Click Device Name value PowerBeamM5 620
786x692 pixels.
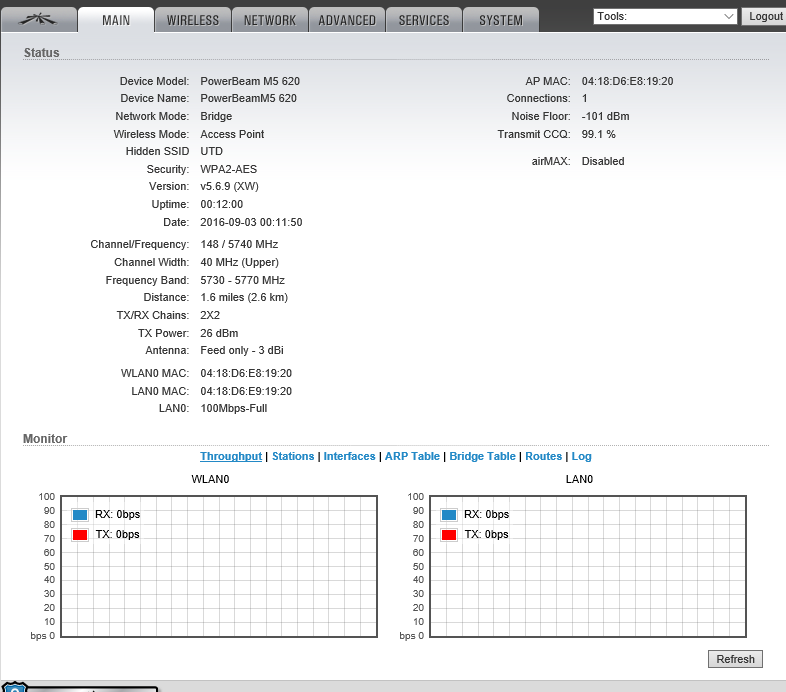[248, 98]
